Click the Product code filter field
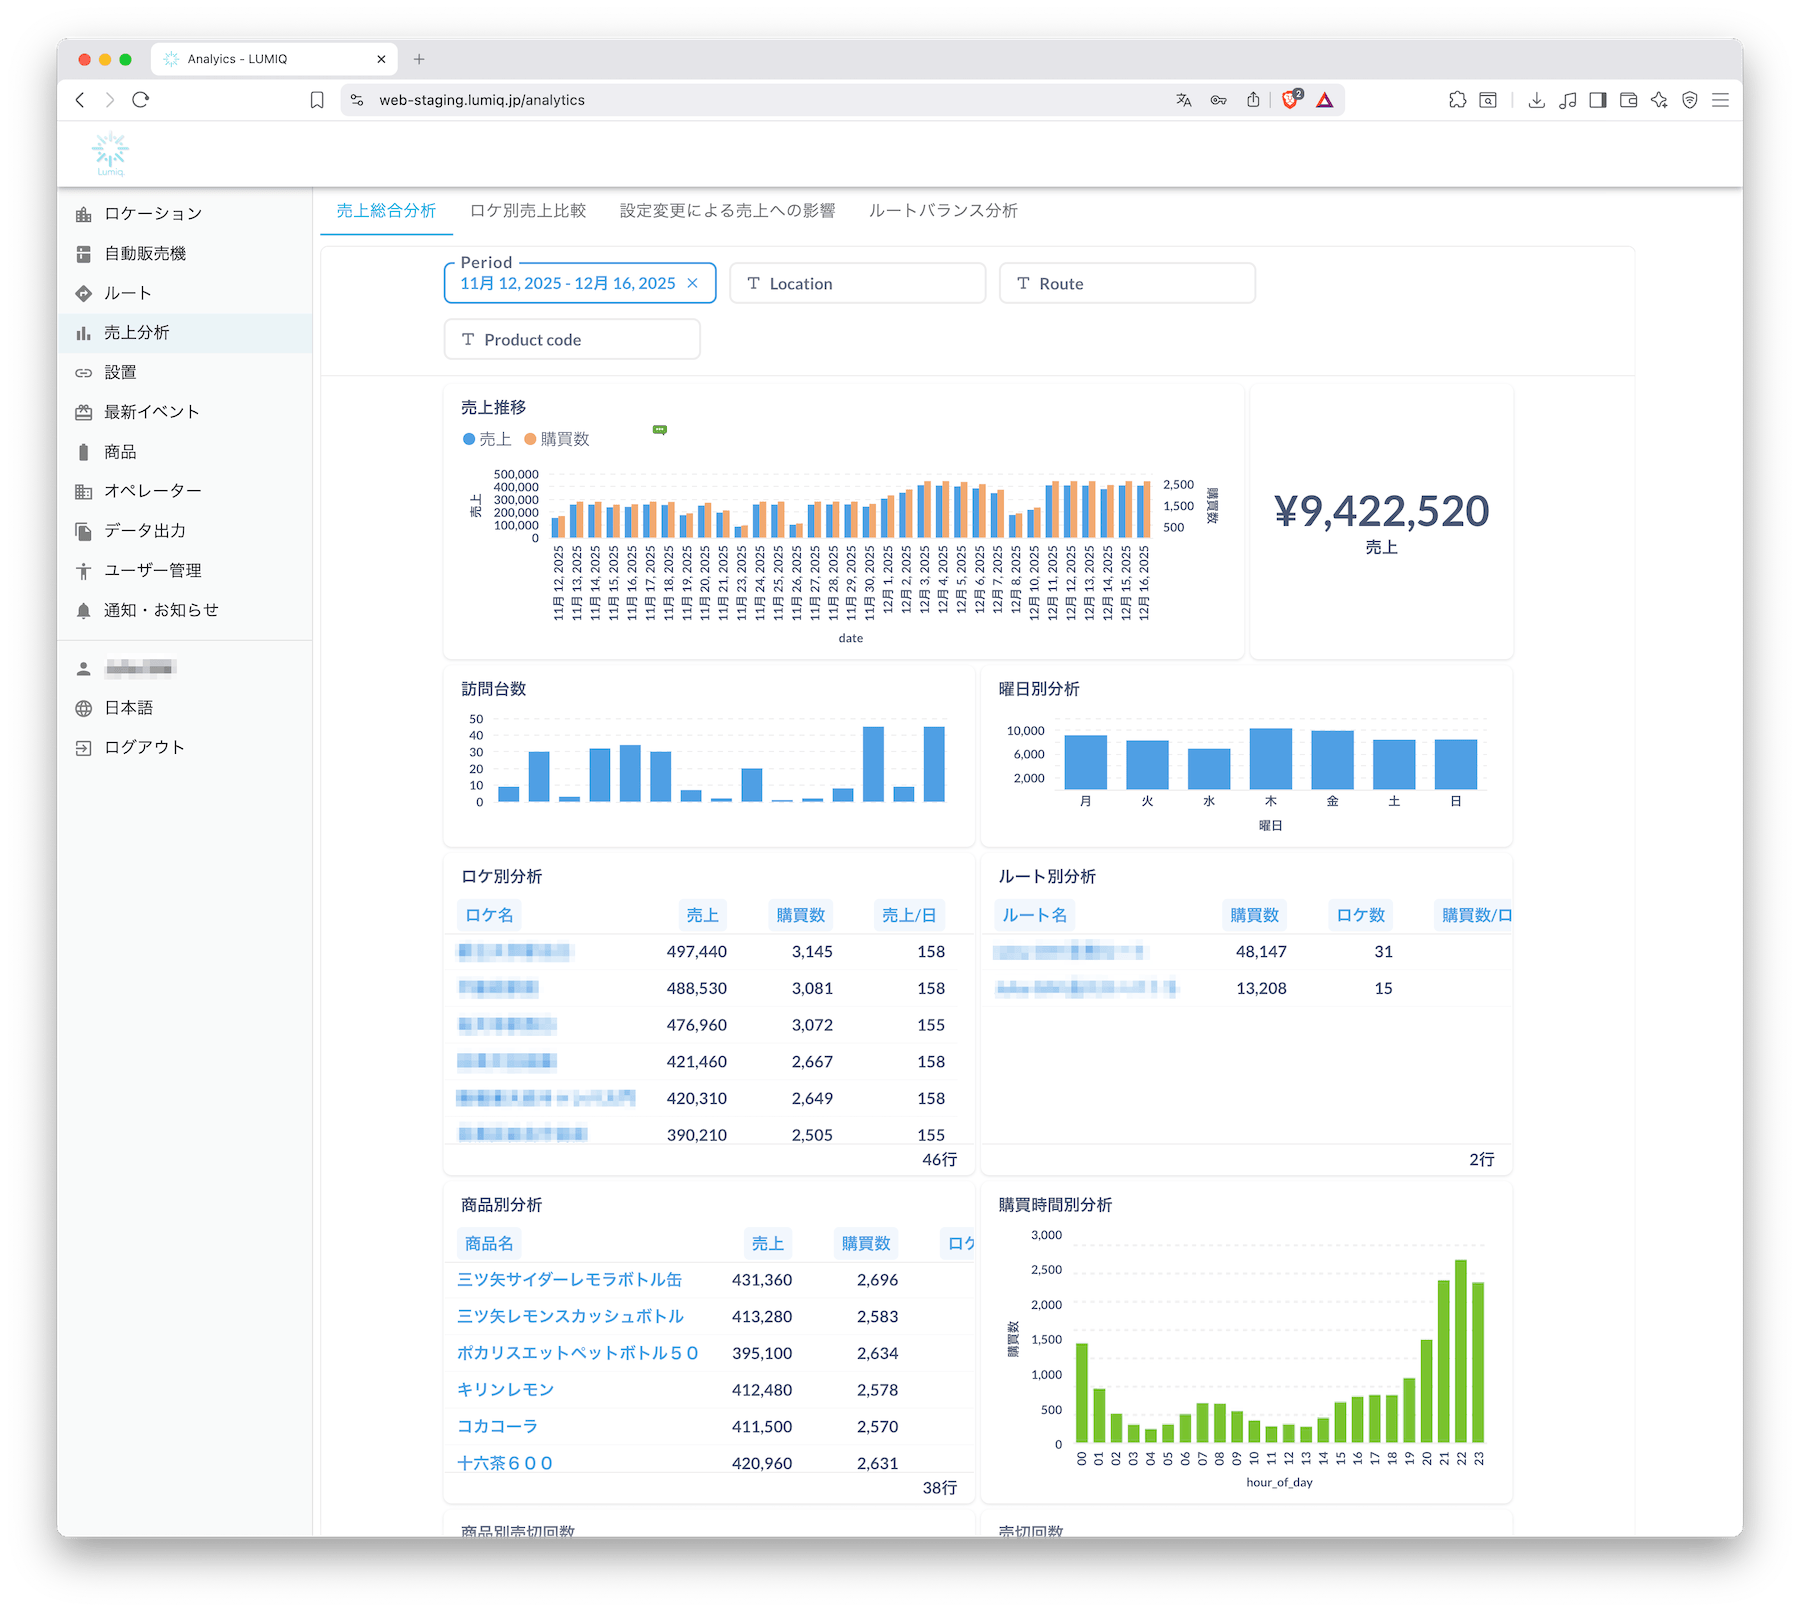Image resolution: width=1800 pixels, height=1612 pixels. [571, 340]
